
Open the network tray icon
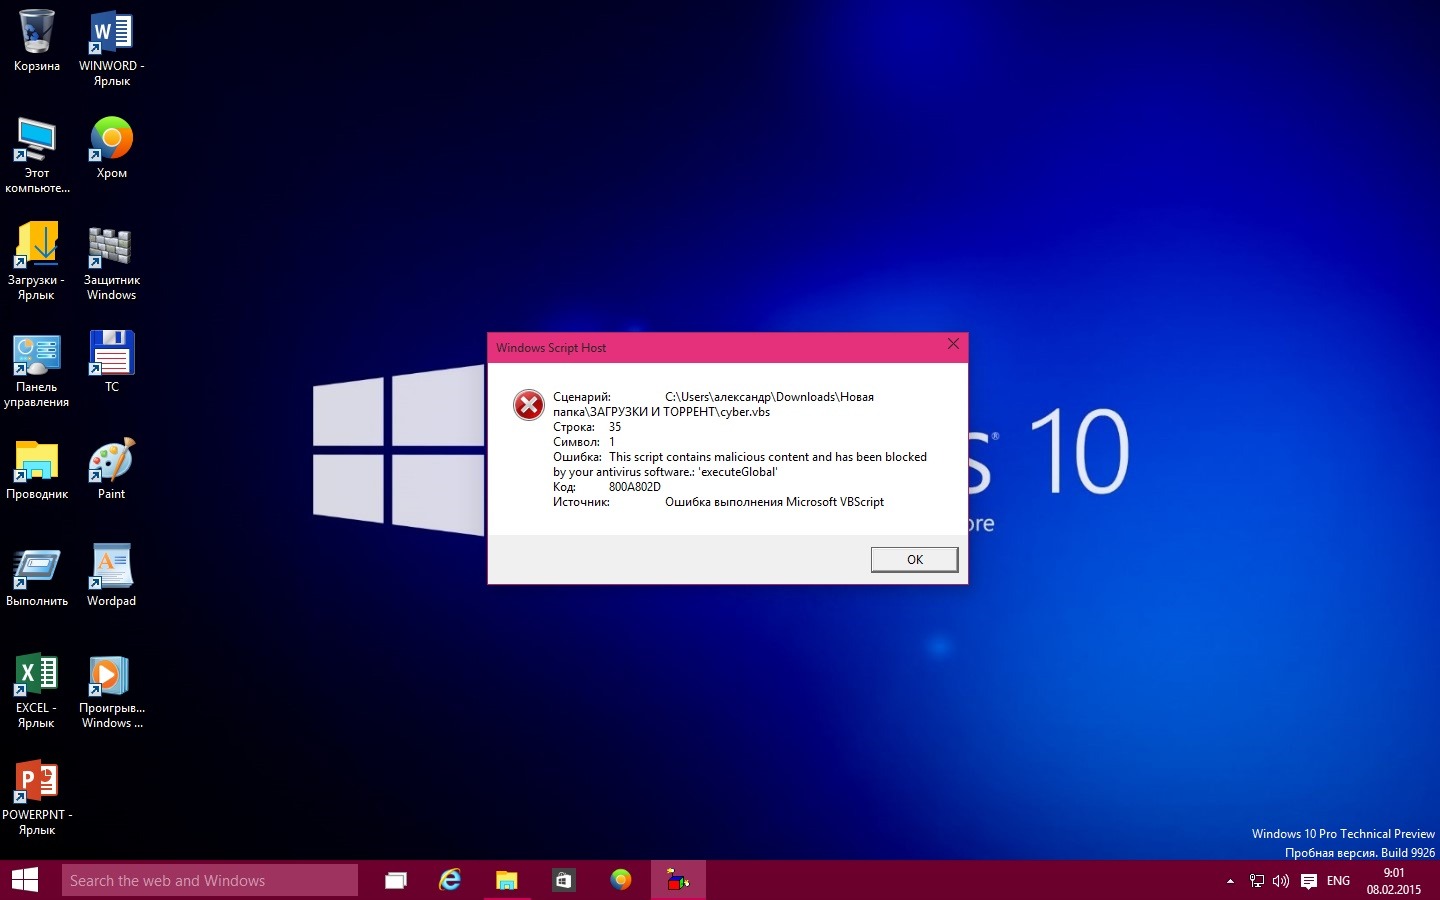click(x=1257, y=881)
